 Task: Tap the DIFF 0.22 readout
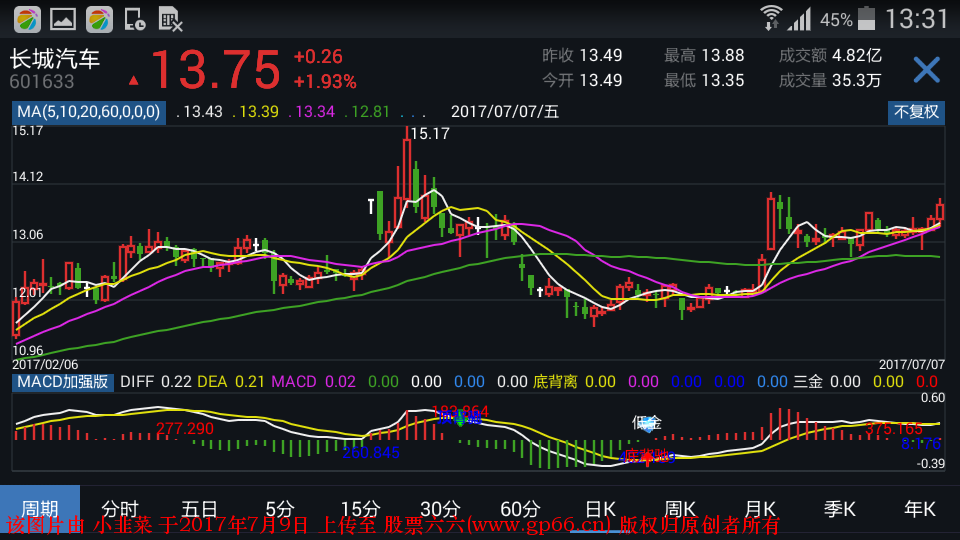(156, 382)
